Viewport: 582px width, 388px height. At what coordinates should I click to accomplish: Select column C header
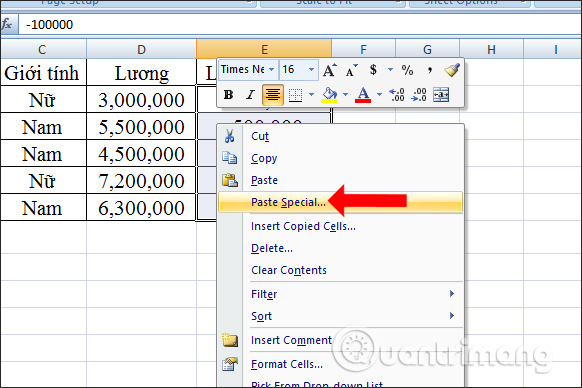(43, 49)
